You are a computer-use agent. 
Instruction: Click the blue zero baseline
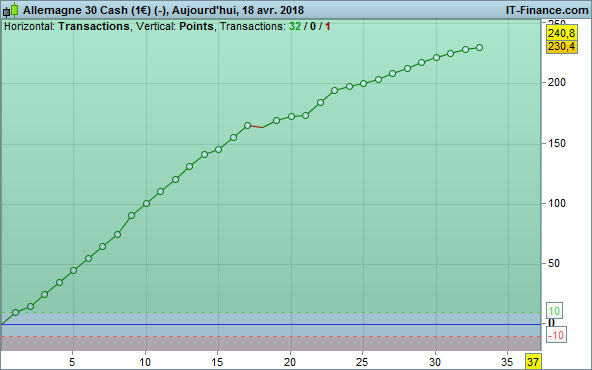(x=271, y=324)
